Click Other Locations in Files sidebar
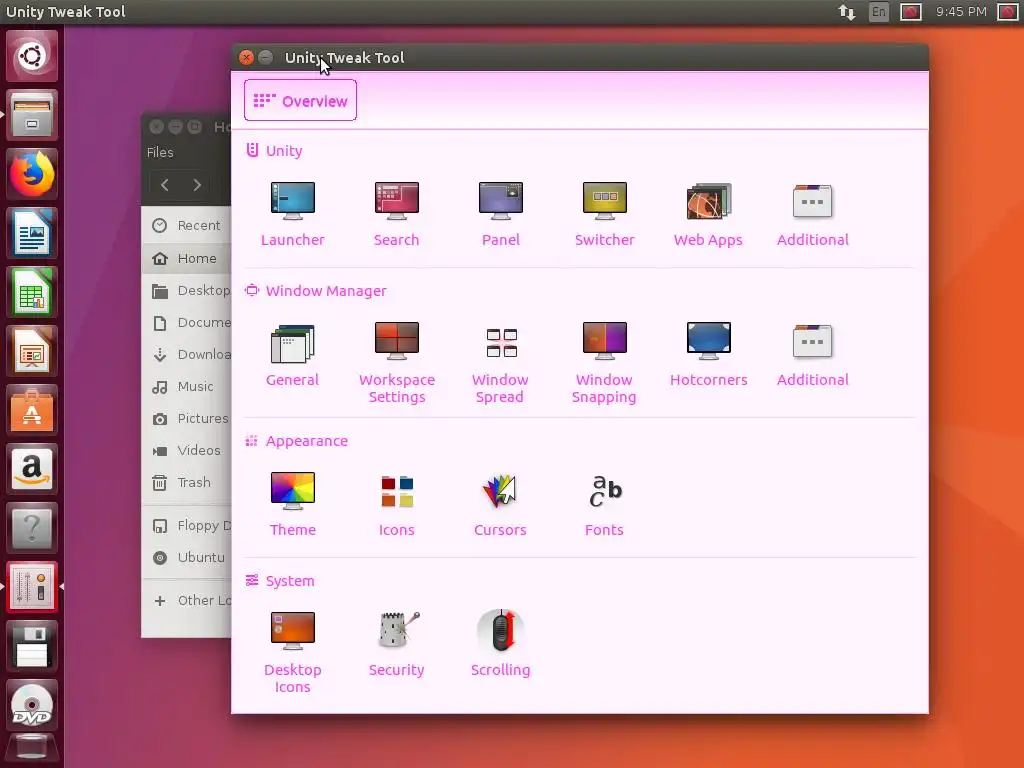Viewport: 1024px width, 768px height. click(x=186, y=600)
